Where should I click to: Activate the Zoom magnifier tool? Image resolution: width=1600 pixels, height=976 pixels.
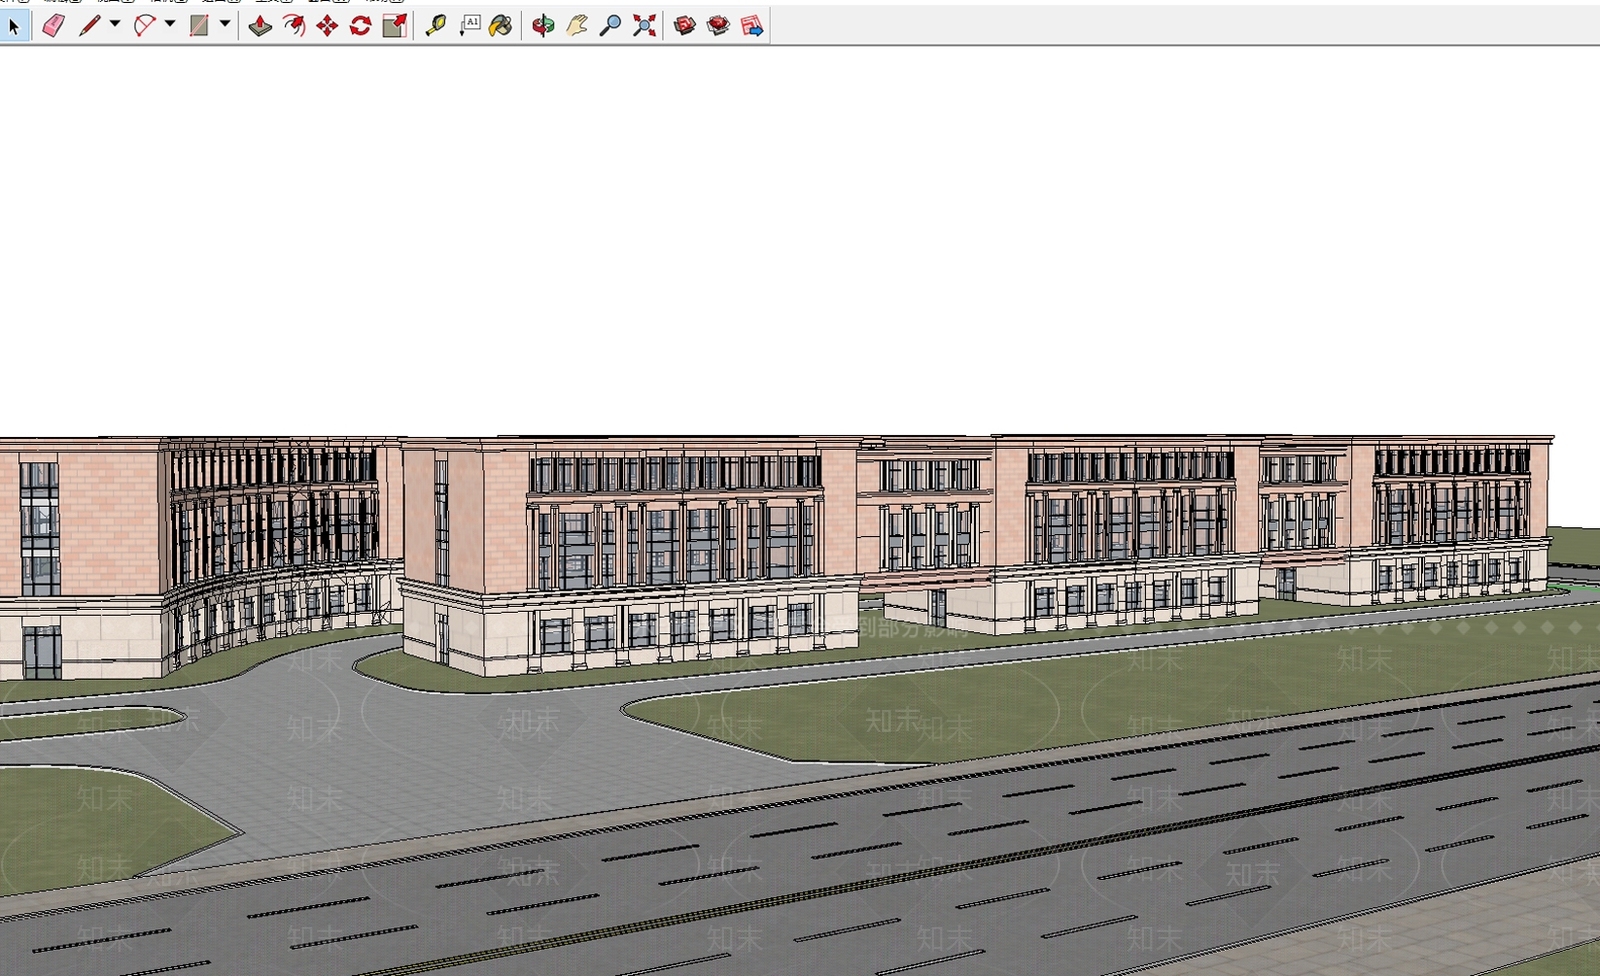coord(610,26)
